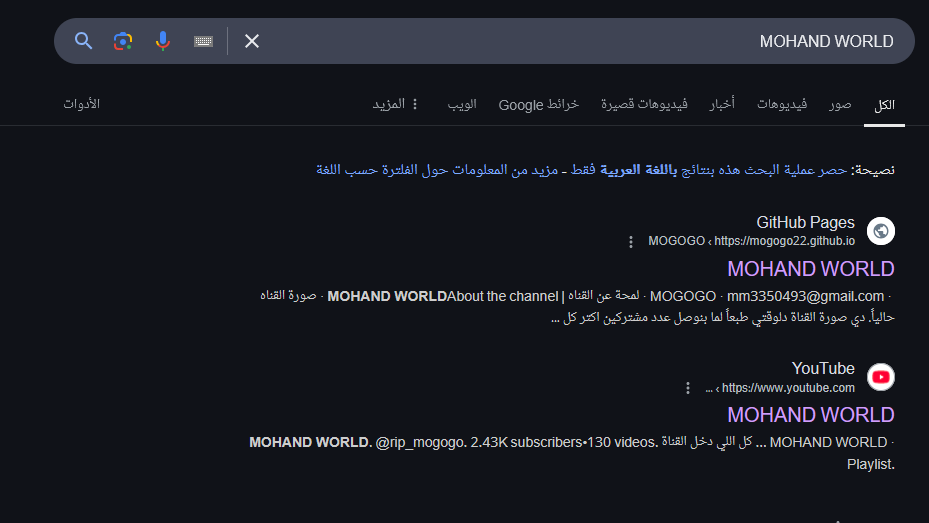Click the magnifier search icon
929x523 pixels.
tap(84, 41)
